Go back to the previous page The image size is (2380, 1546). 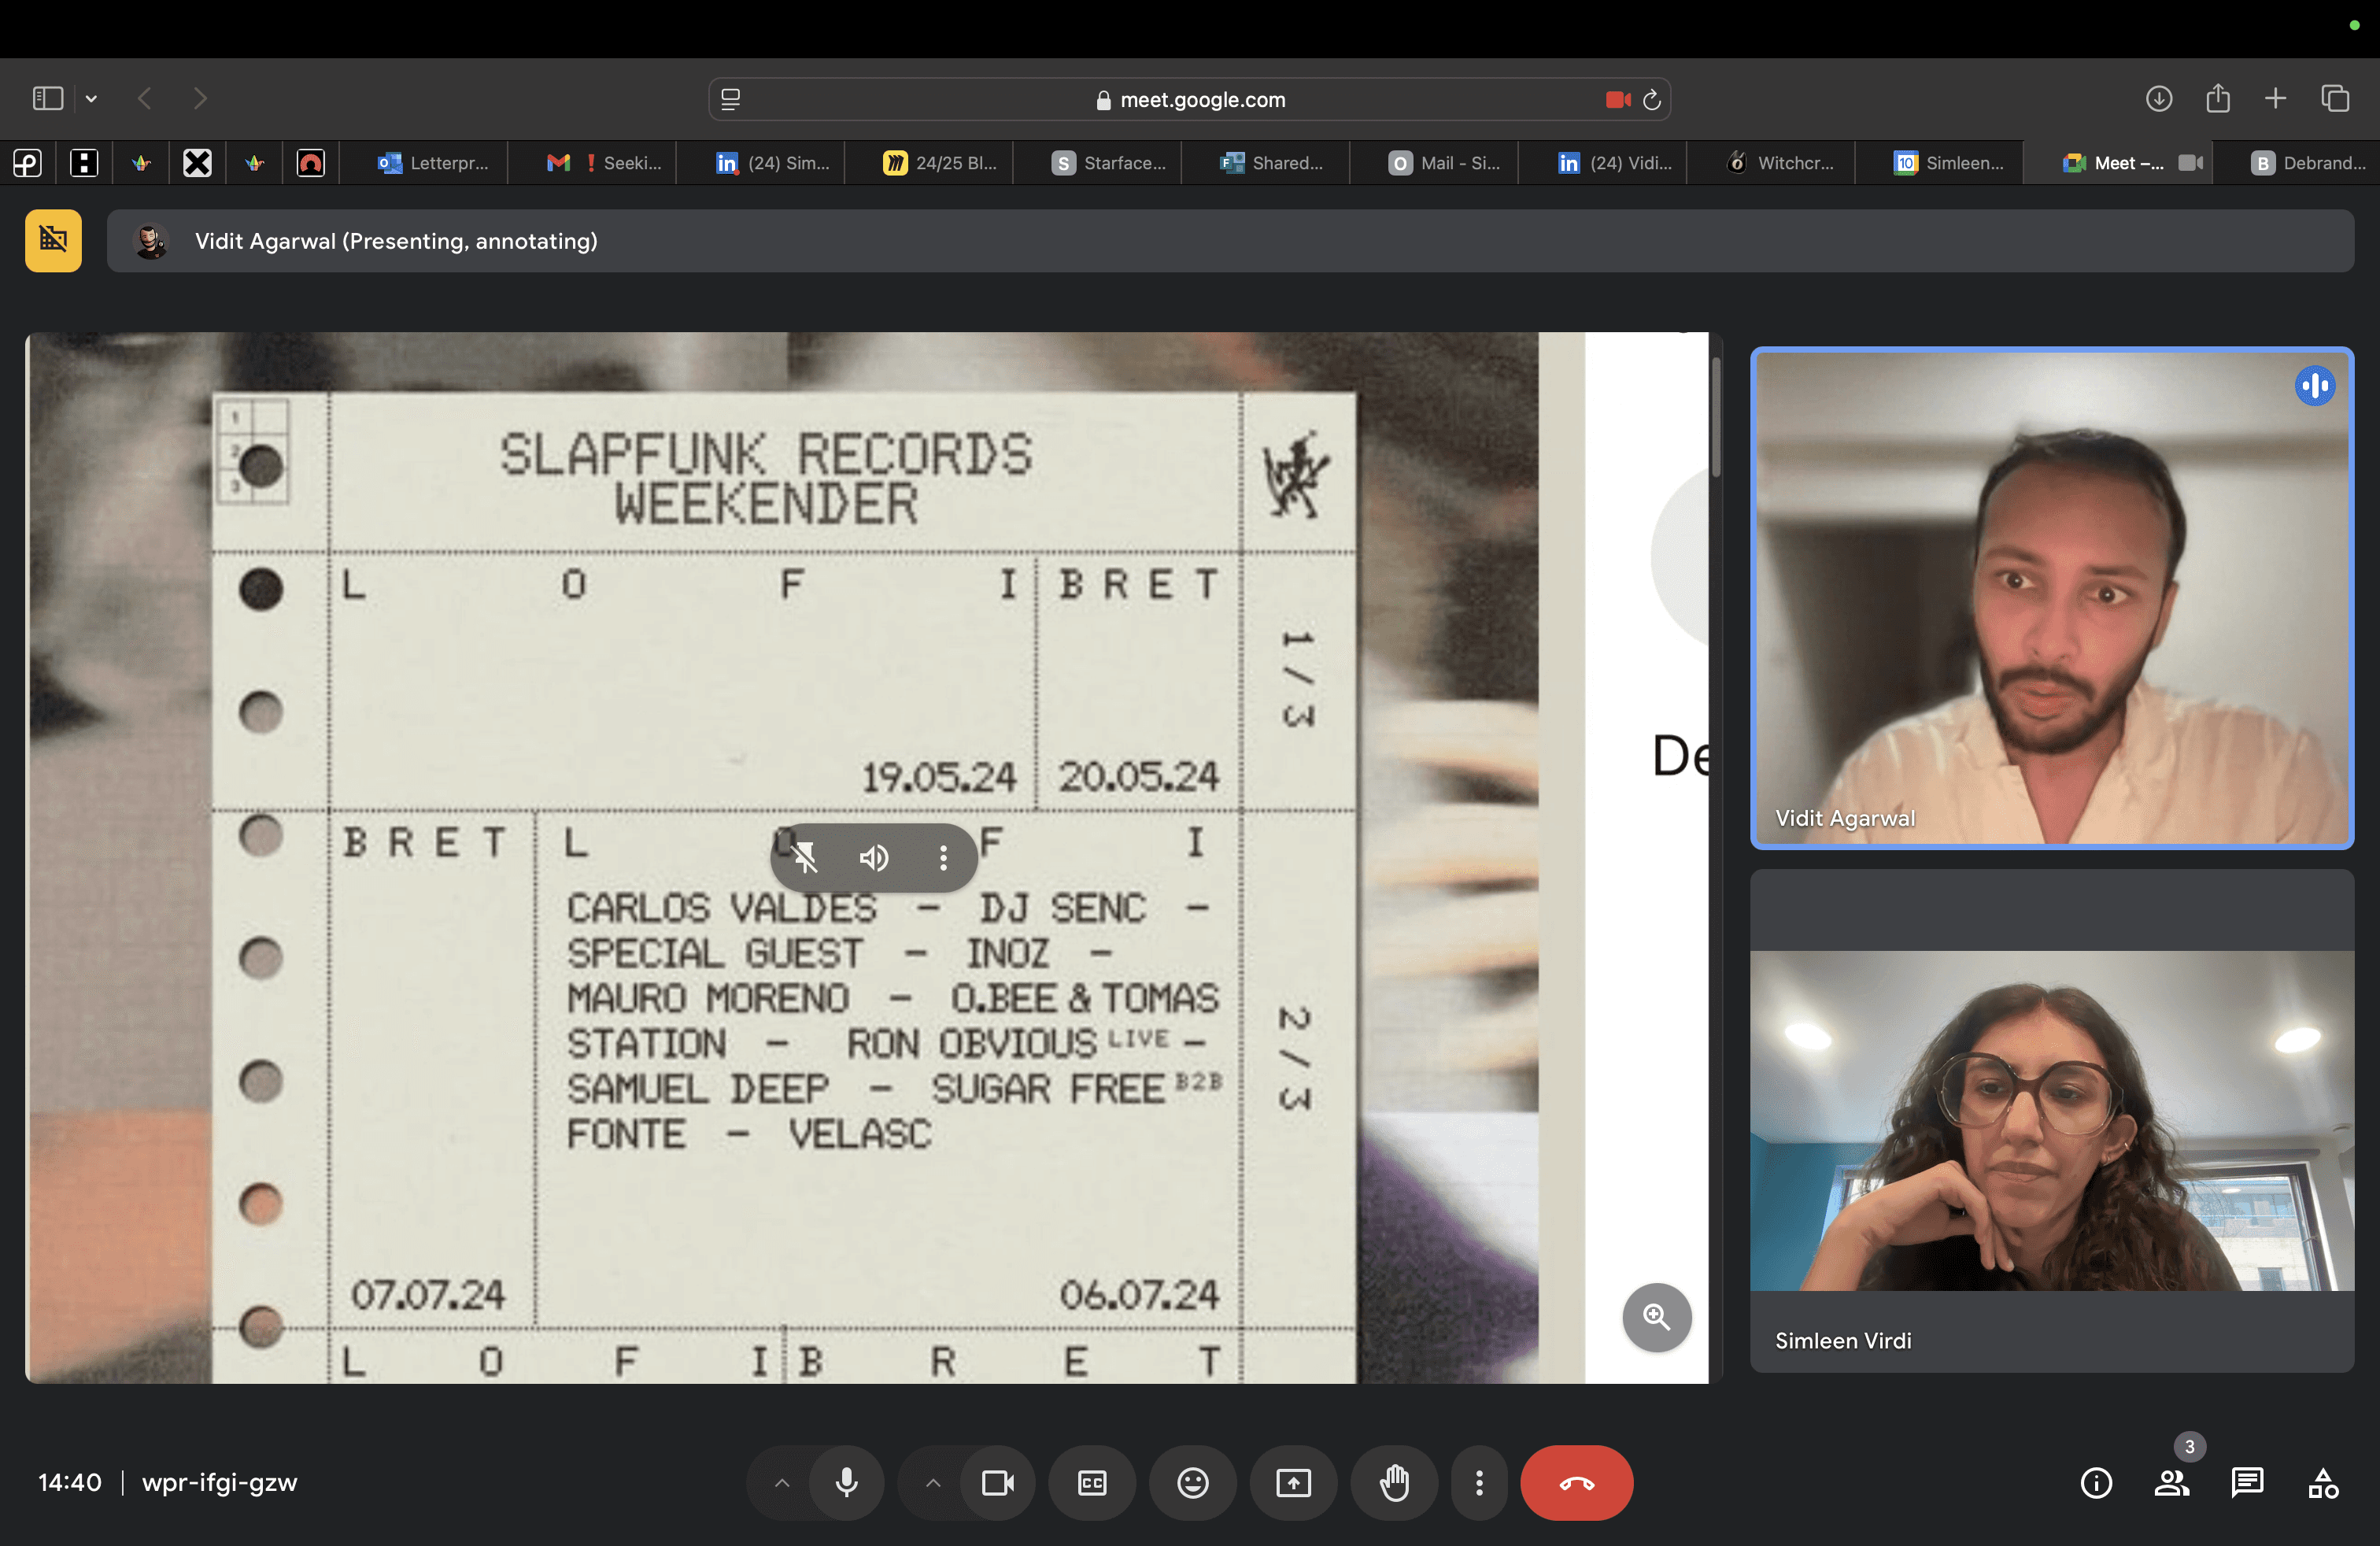point(145,98)
